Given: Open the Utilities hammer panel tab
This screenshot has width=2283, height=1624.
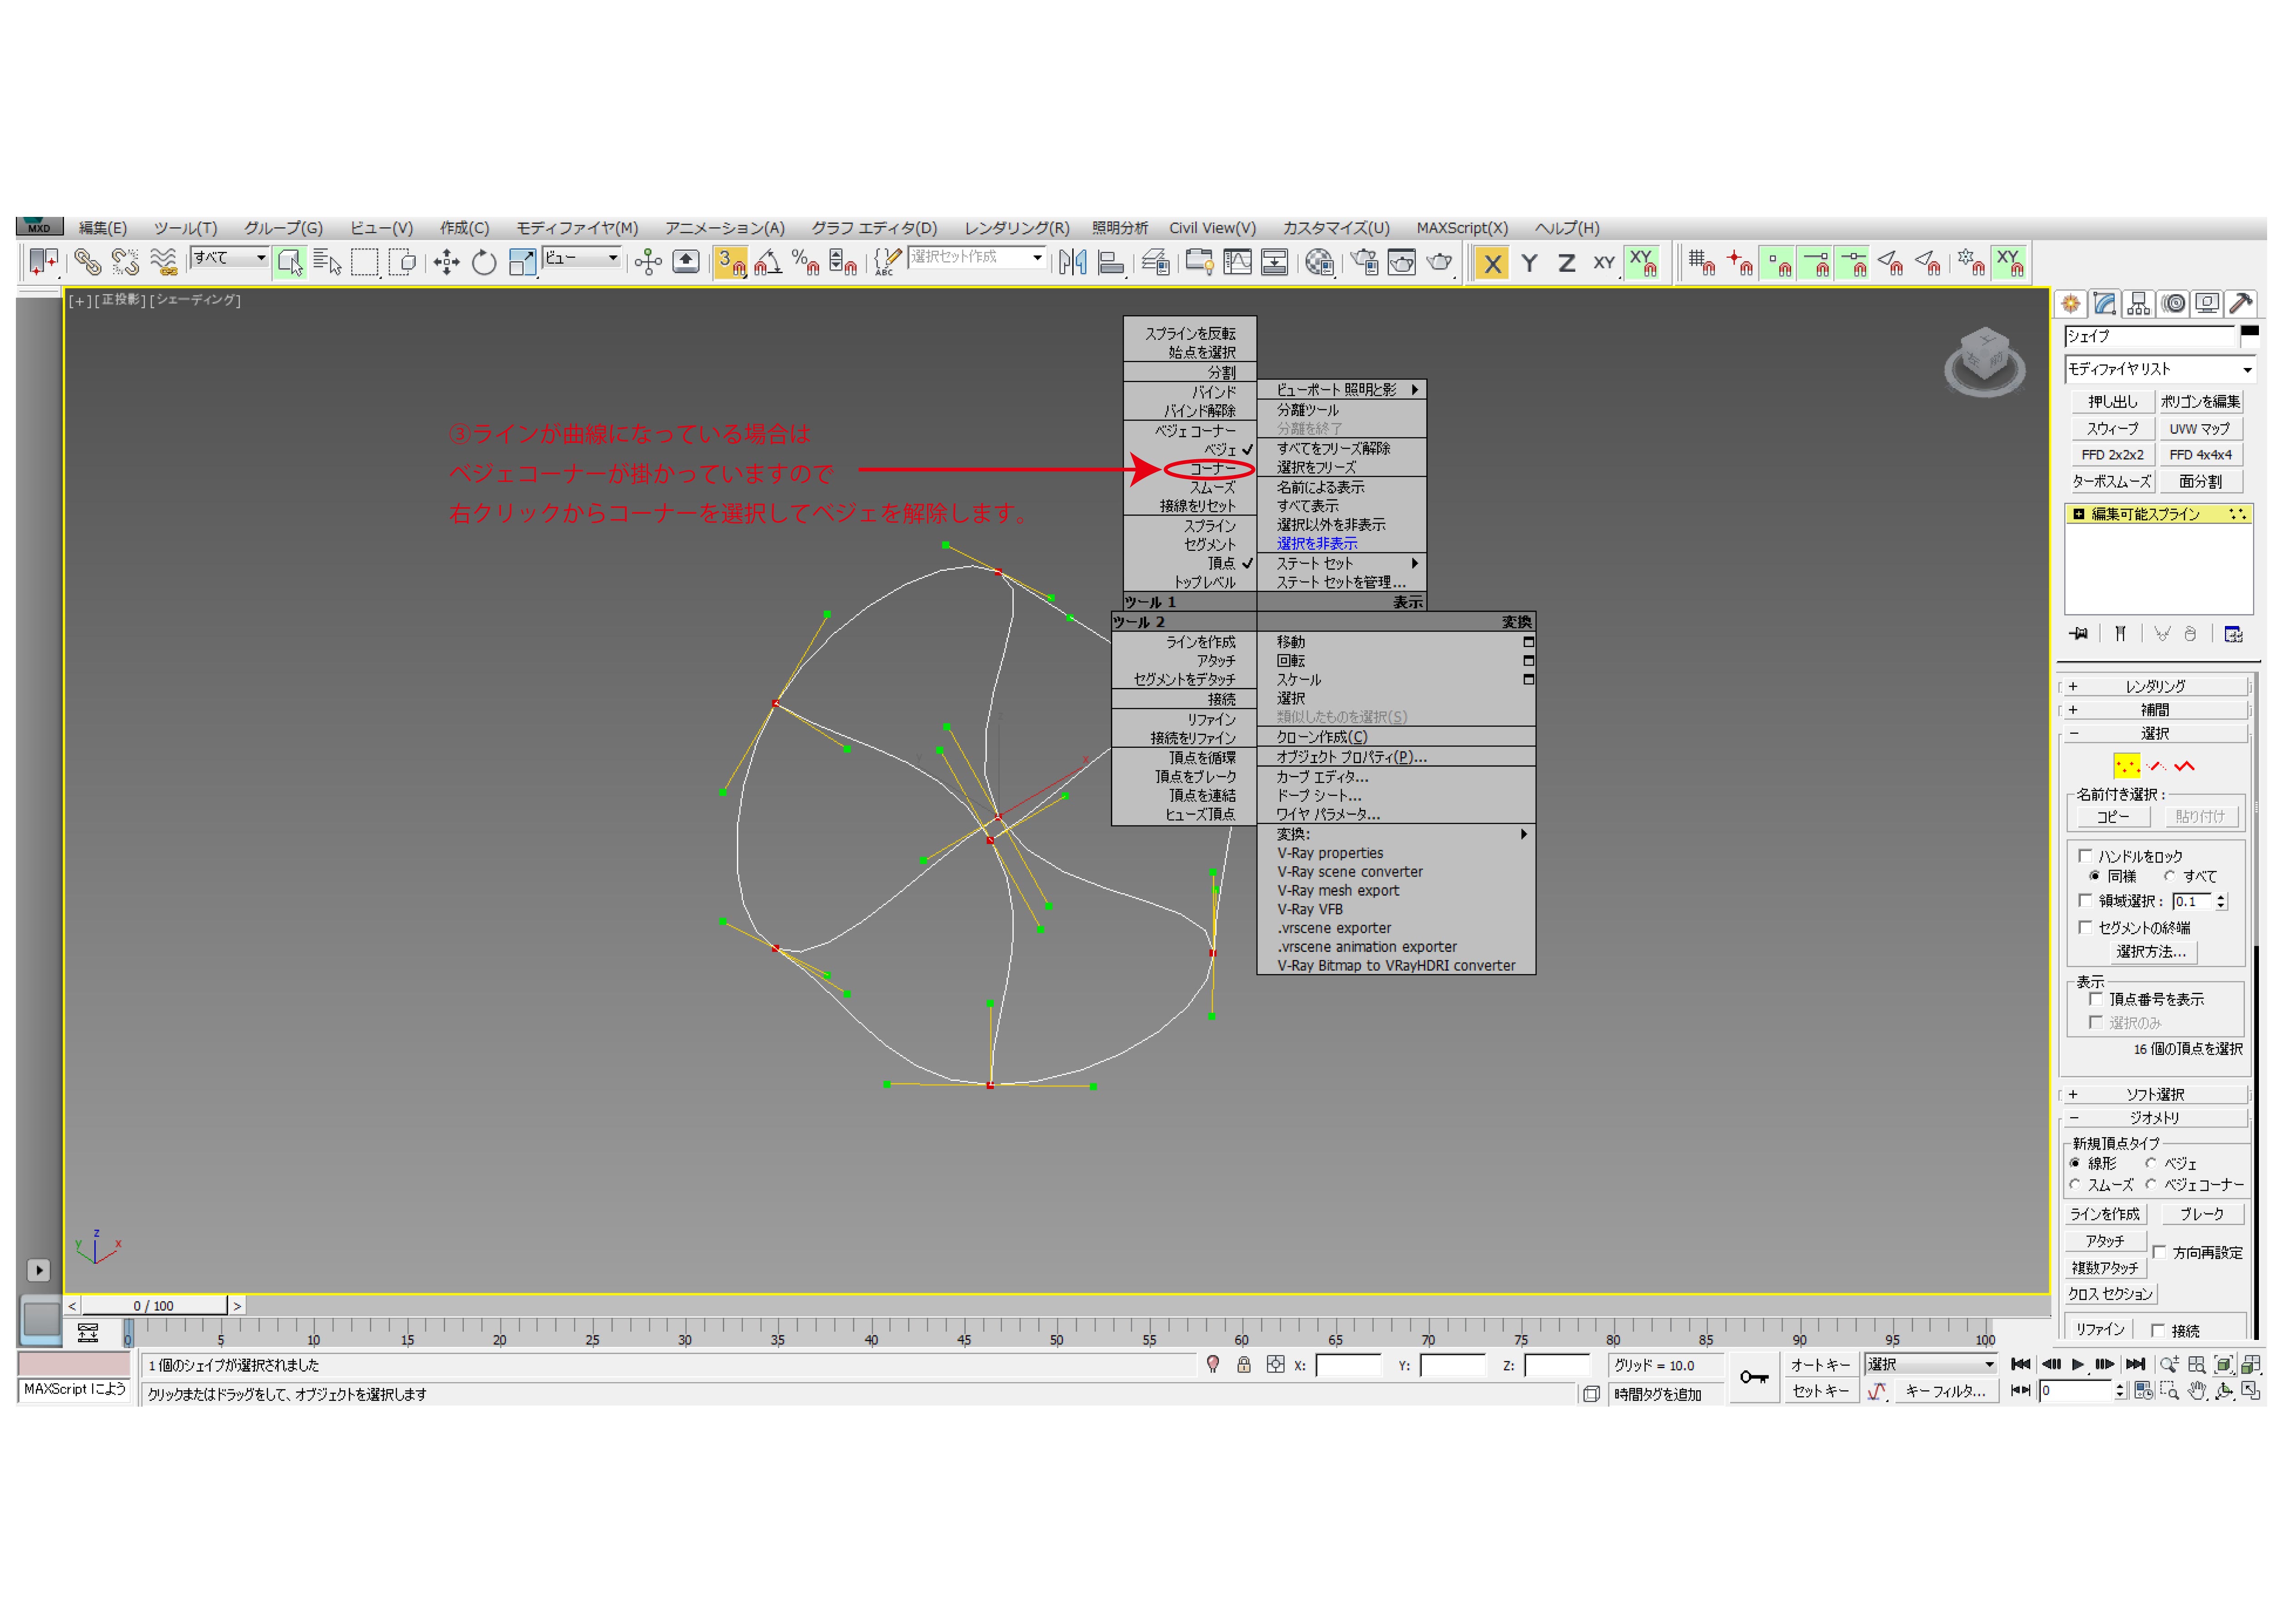Looking at the screenshot, I should point(2241,303).
